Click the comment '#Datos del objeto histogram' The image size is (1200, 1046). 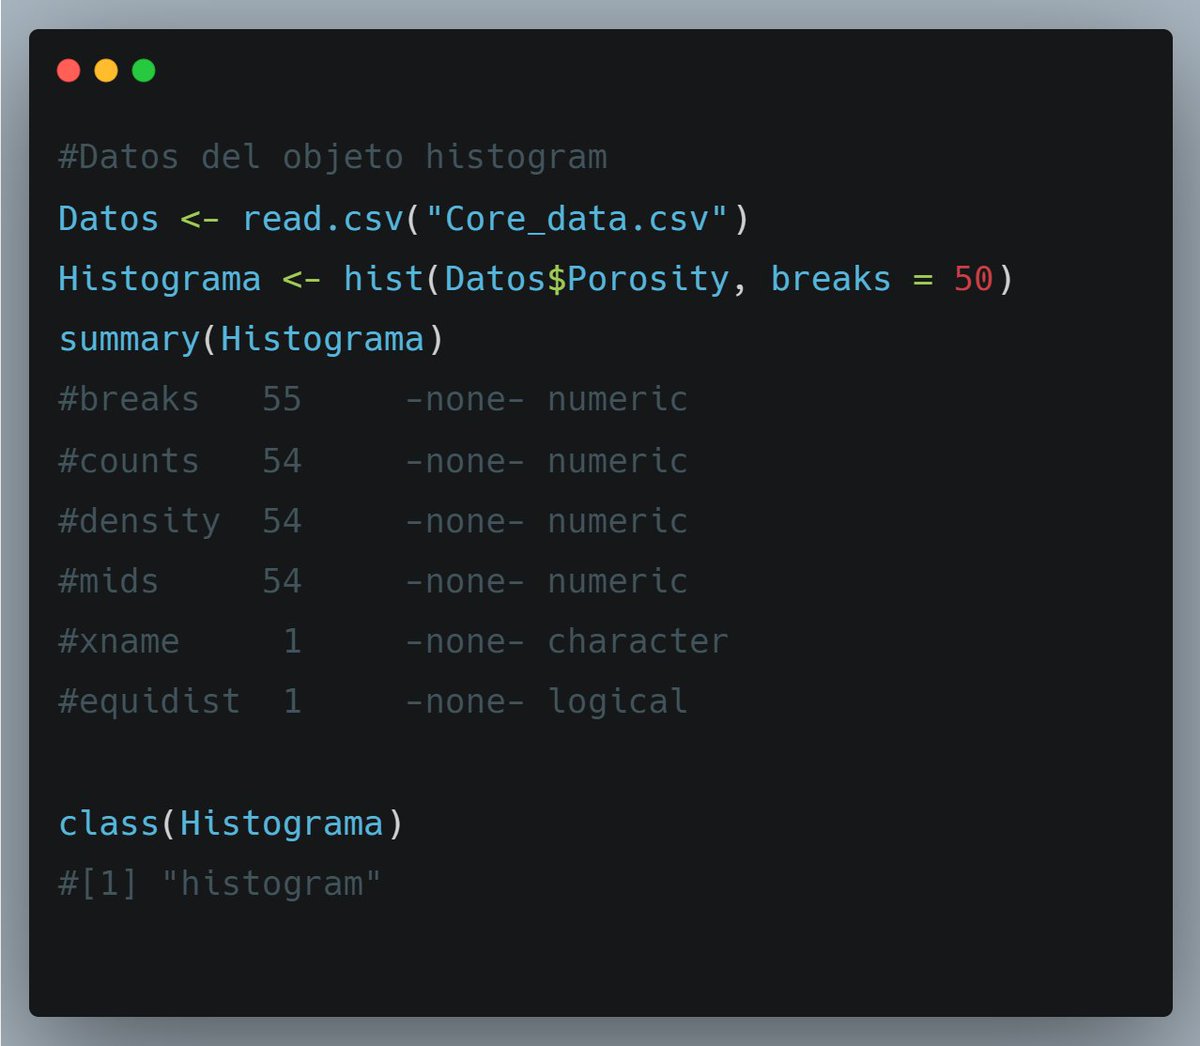pos(333,157)
